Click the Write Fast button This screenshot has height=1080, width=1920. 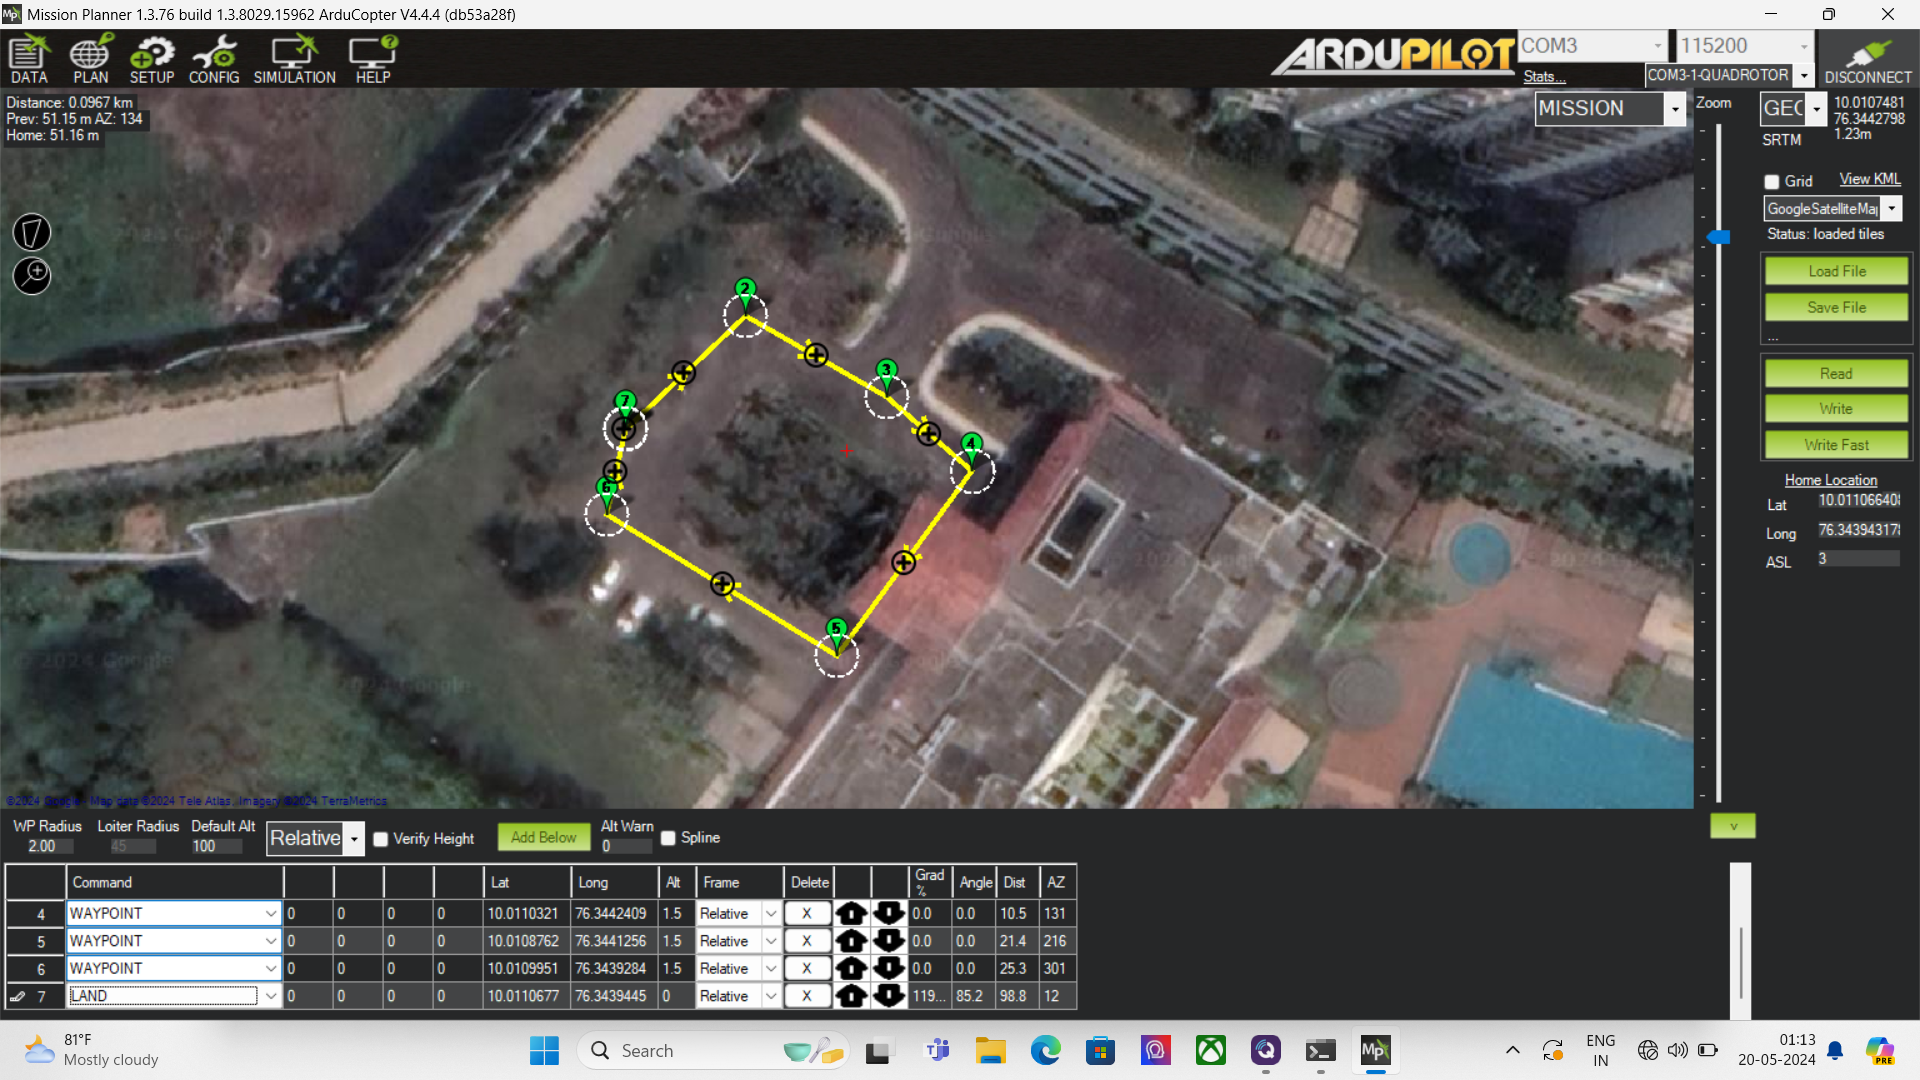pyautogui.click(x=1836, y=445)
